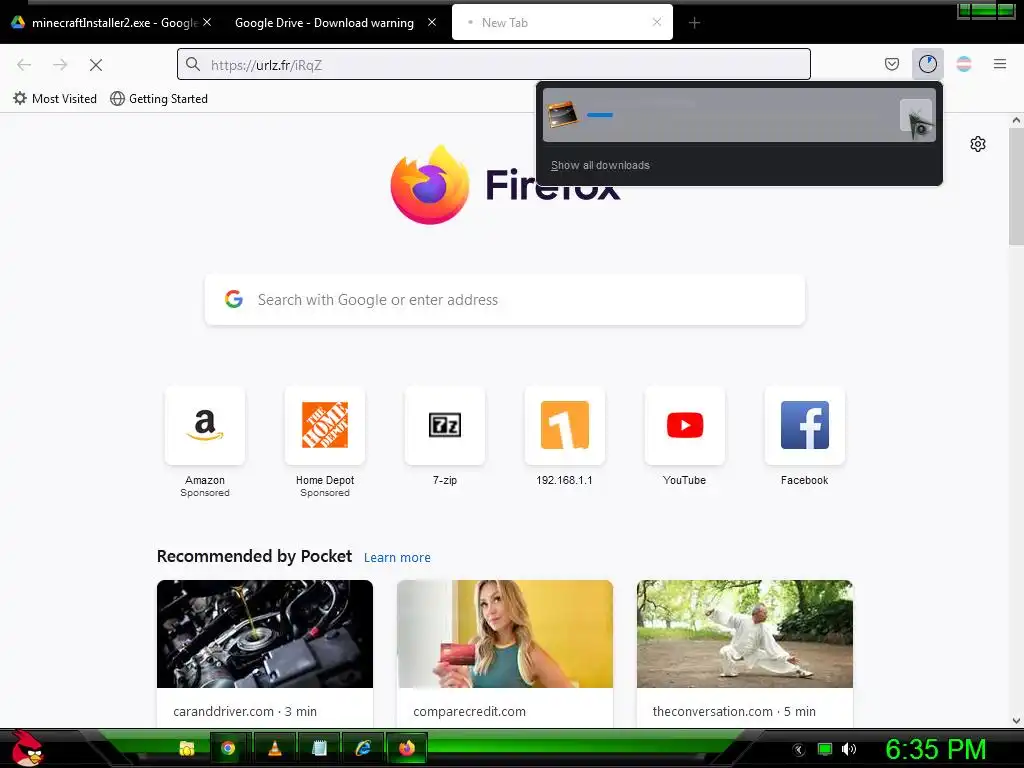The image size is (1024, 768).
Task: Click the Angry Birds start button
Action: coord(27,748)
